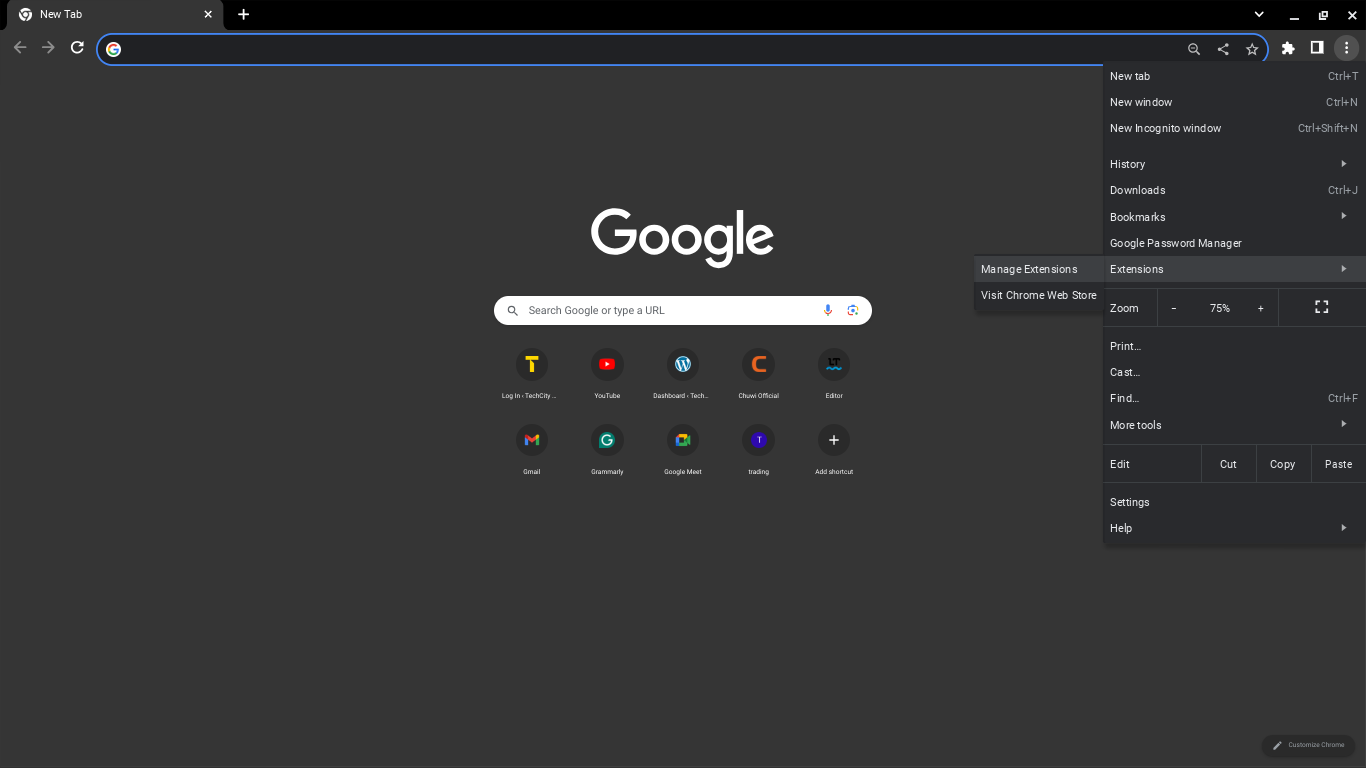Bookmark this tab with the star icon

point(1252,49)
